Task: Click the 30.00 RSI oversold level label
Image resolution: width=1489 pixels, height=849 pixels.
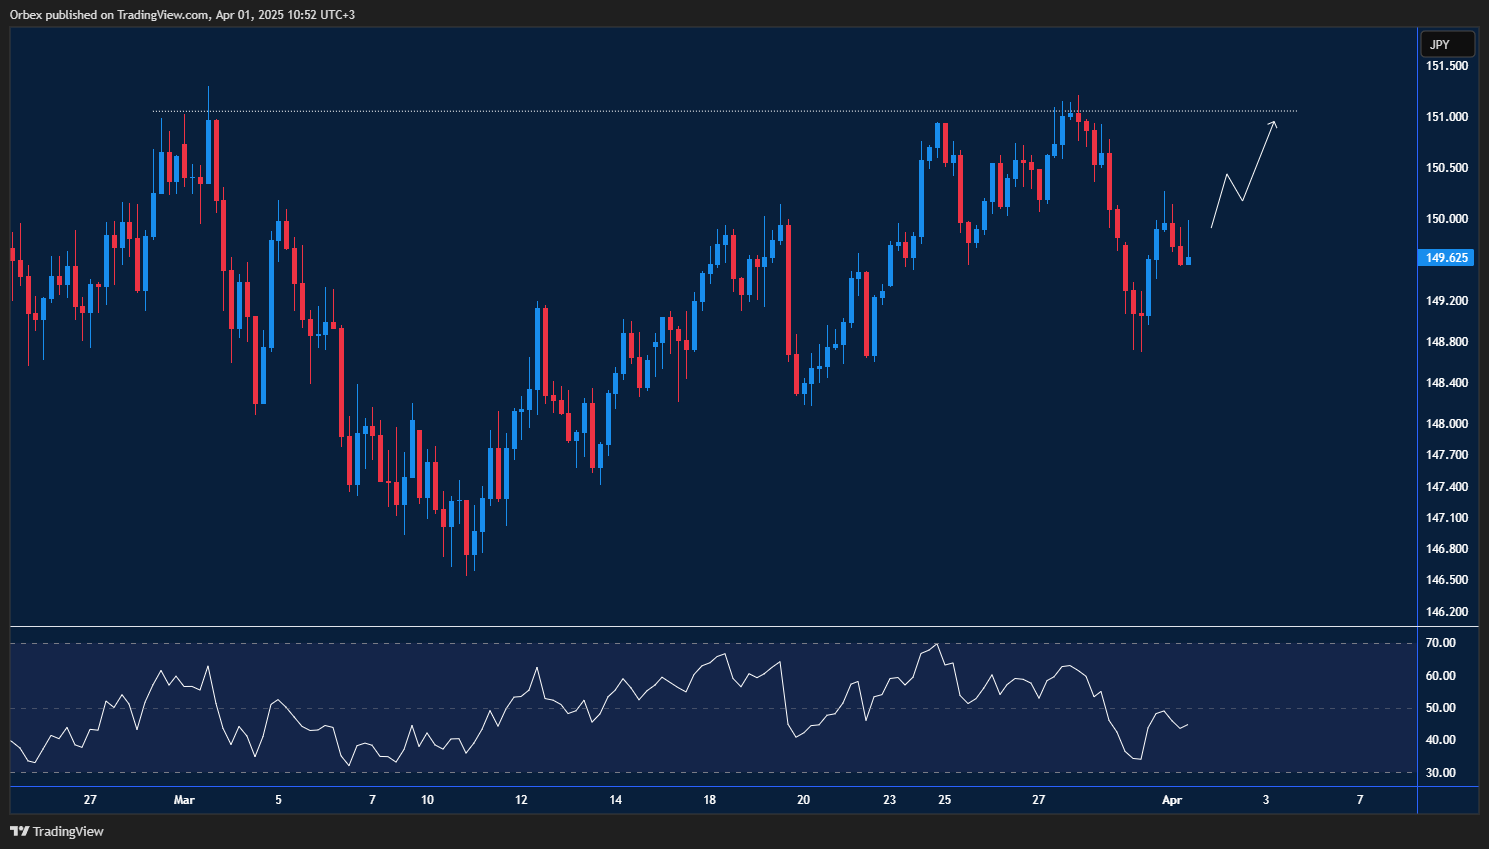Action: point(1440,773)
